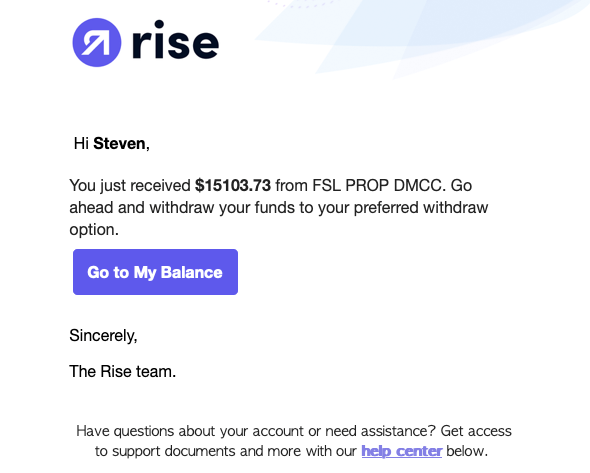590x473 pixels.
Task: Click the "Hi" word in the greeting
Action: point(81,143)
